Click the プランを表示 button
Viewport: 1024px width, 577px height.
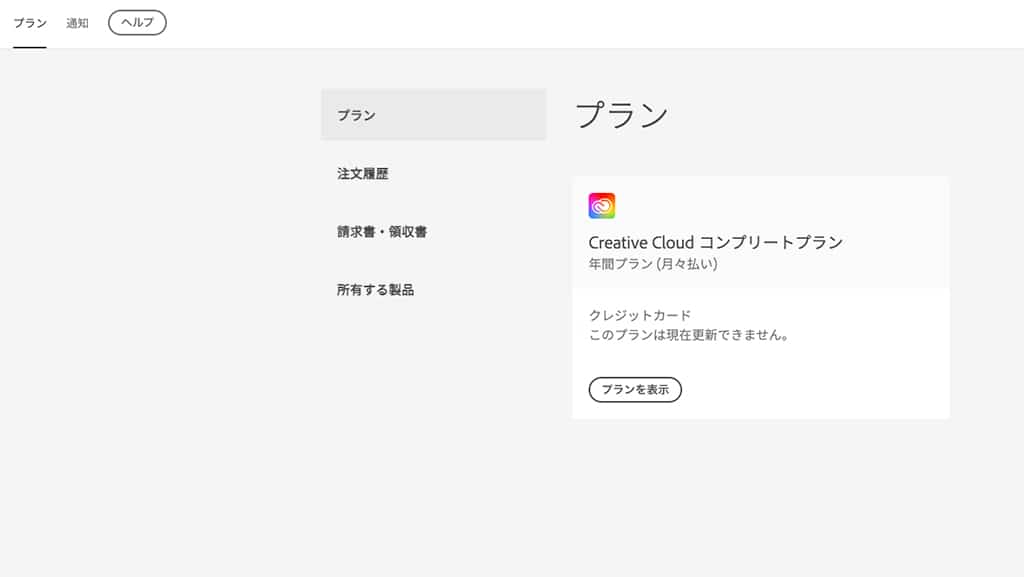click(635, 390)
